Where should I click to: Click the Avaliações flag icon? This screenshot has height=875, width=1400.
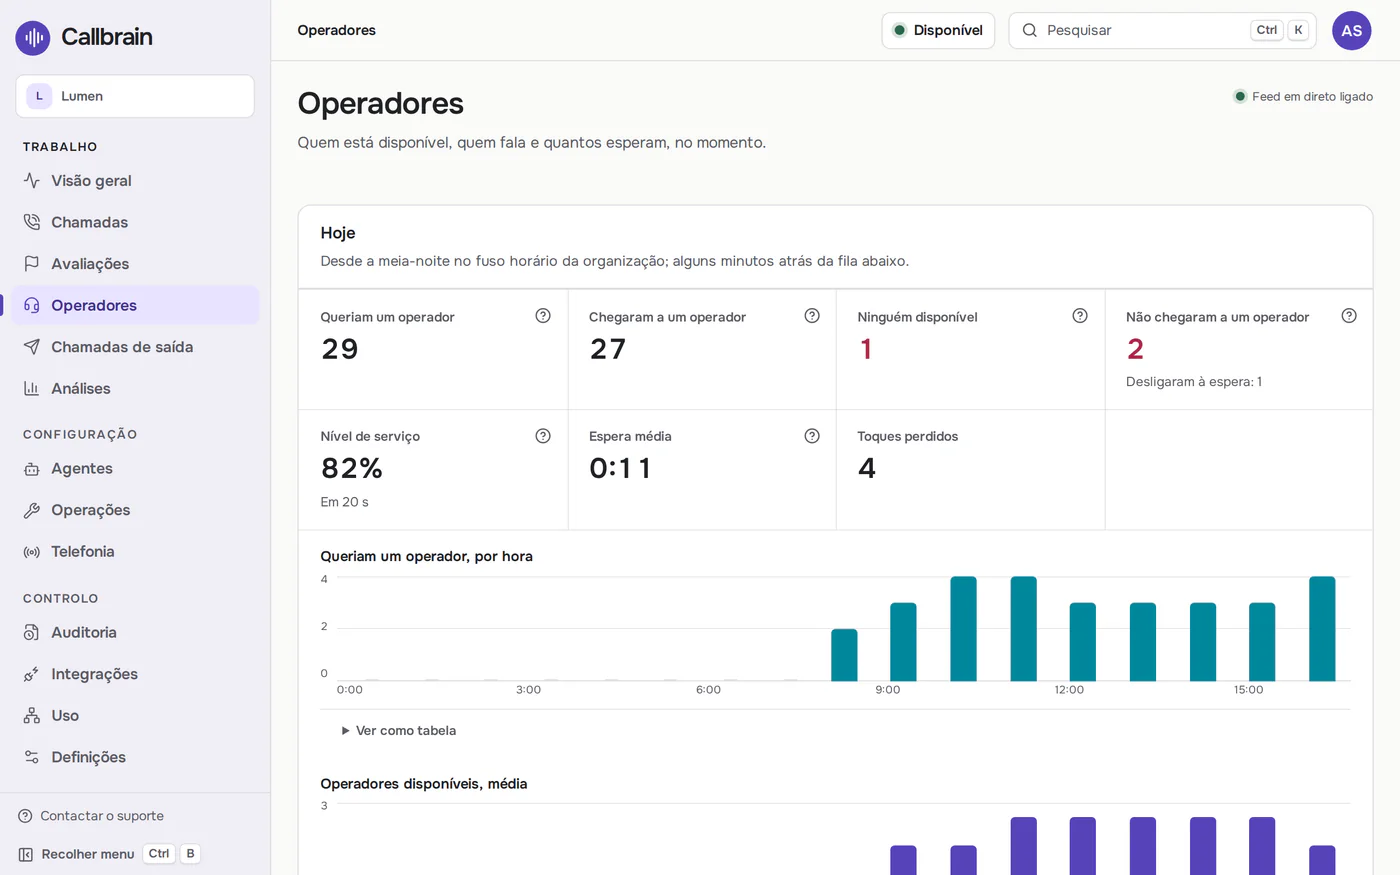click(x=32, y=264)
